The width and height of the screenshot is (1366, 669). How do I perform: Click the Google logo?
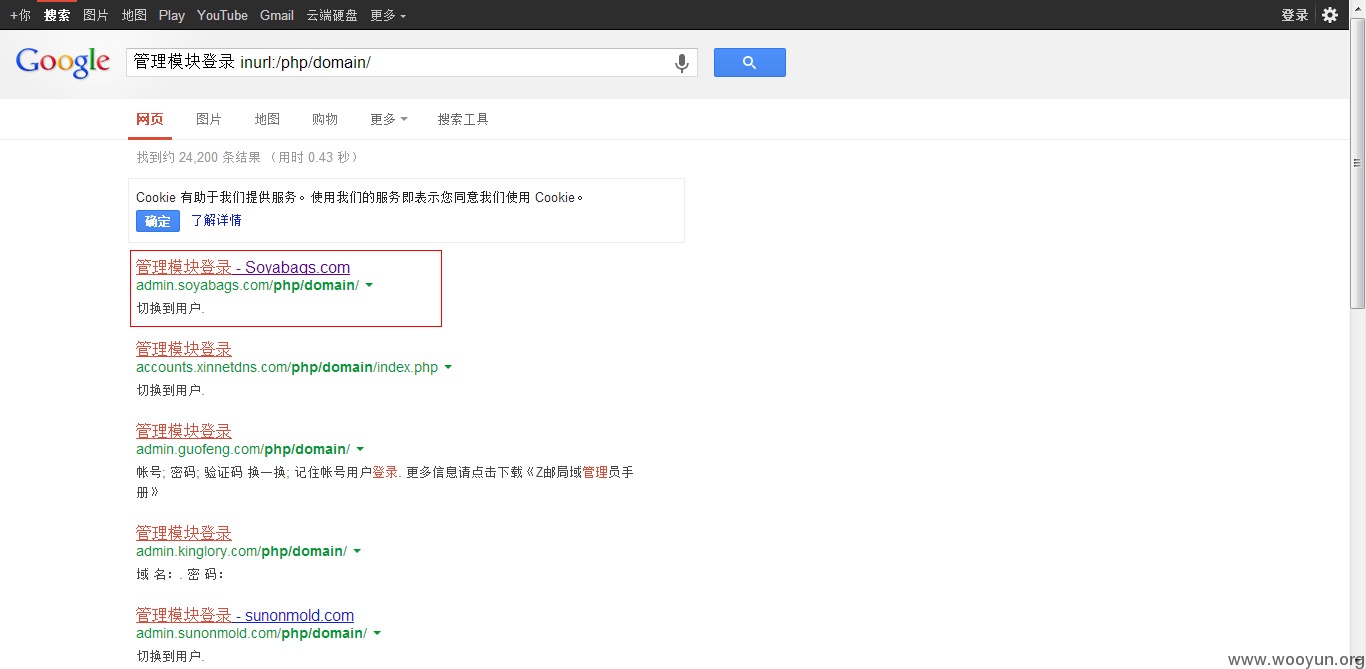click(x=63, y=63)
